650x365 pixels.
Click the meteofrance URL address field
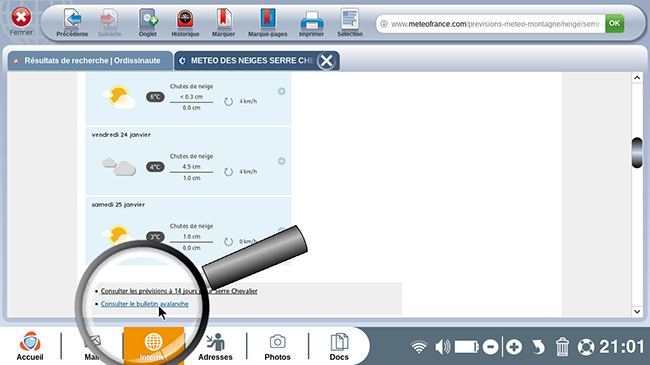[491, 24]
